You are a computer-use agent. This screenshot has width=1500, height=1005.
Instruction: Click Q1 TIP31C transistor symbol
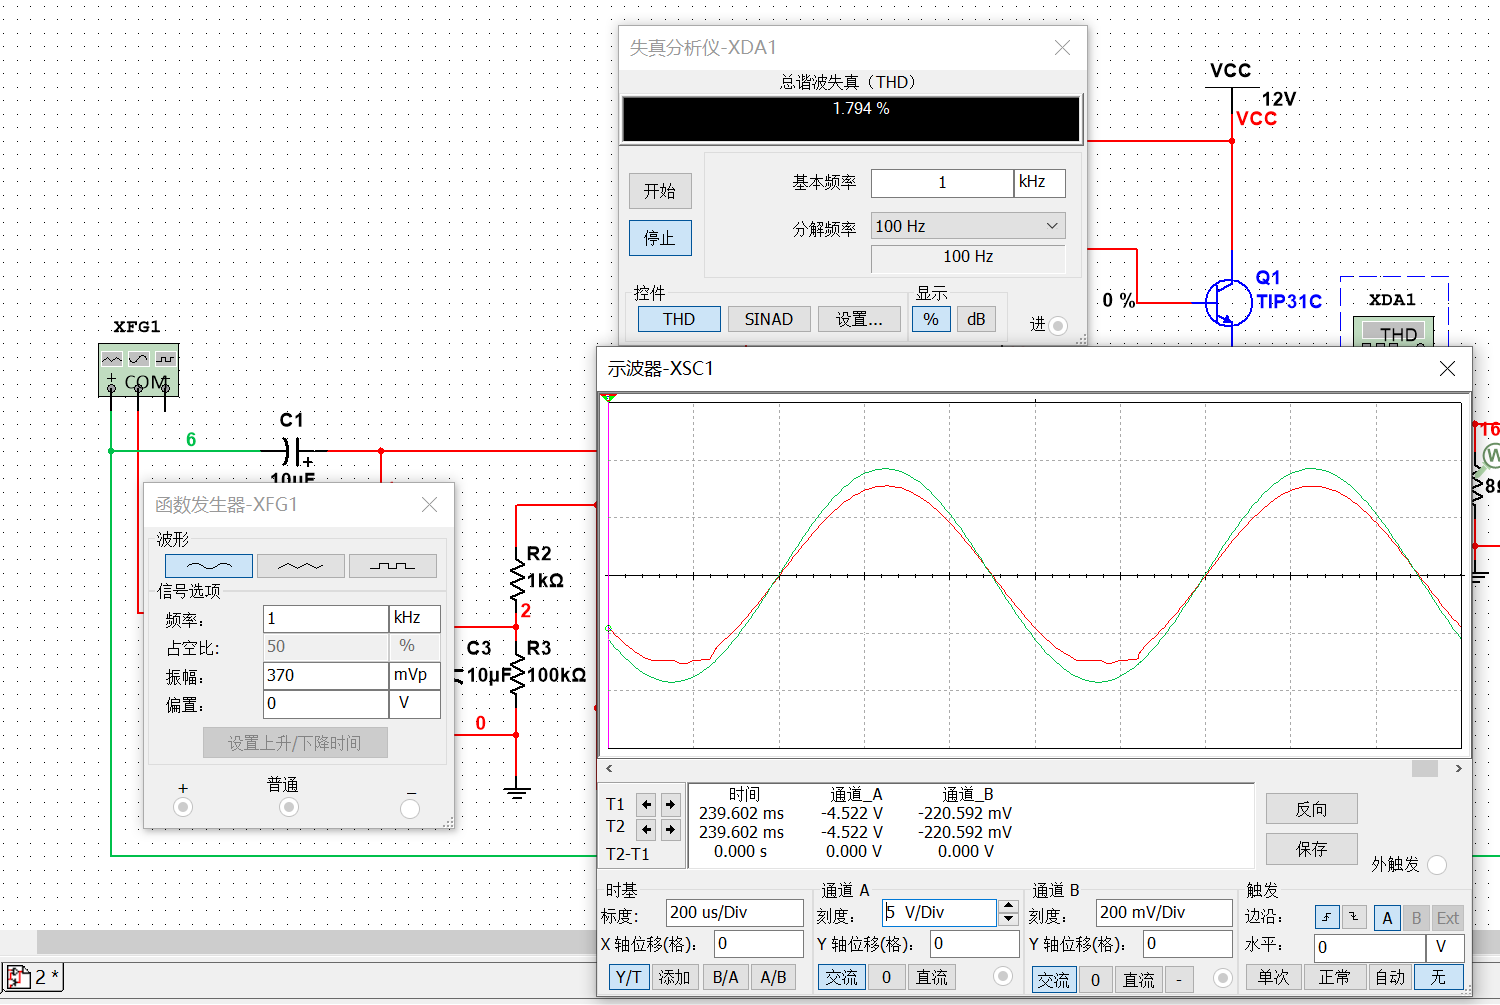pyautogui.click(x=1228, y=302)
